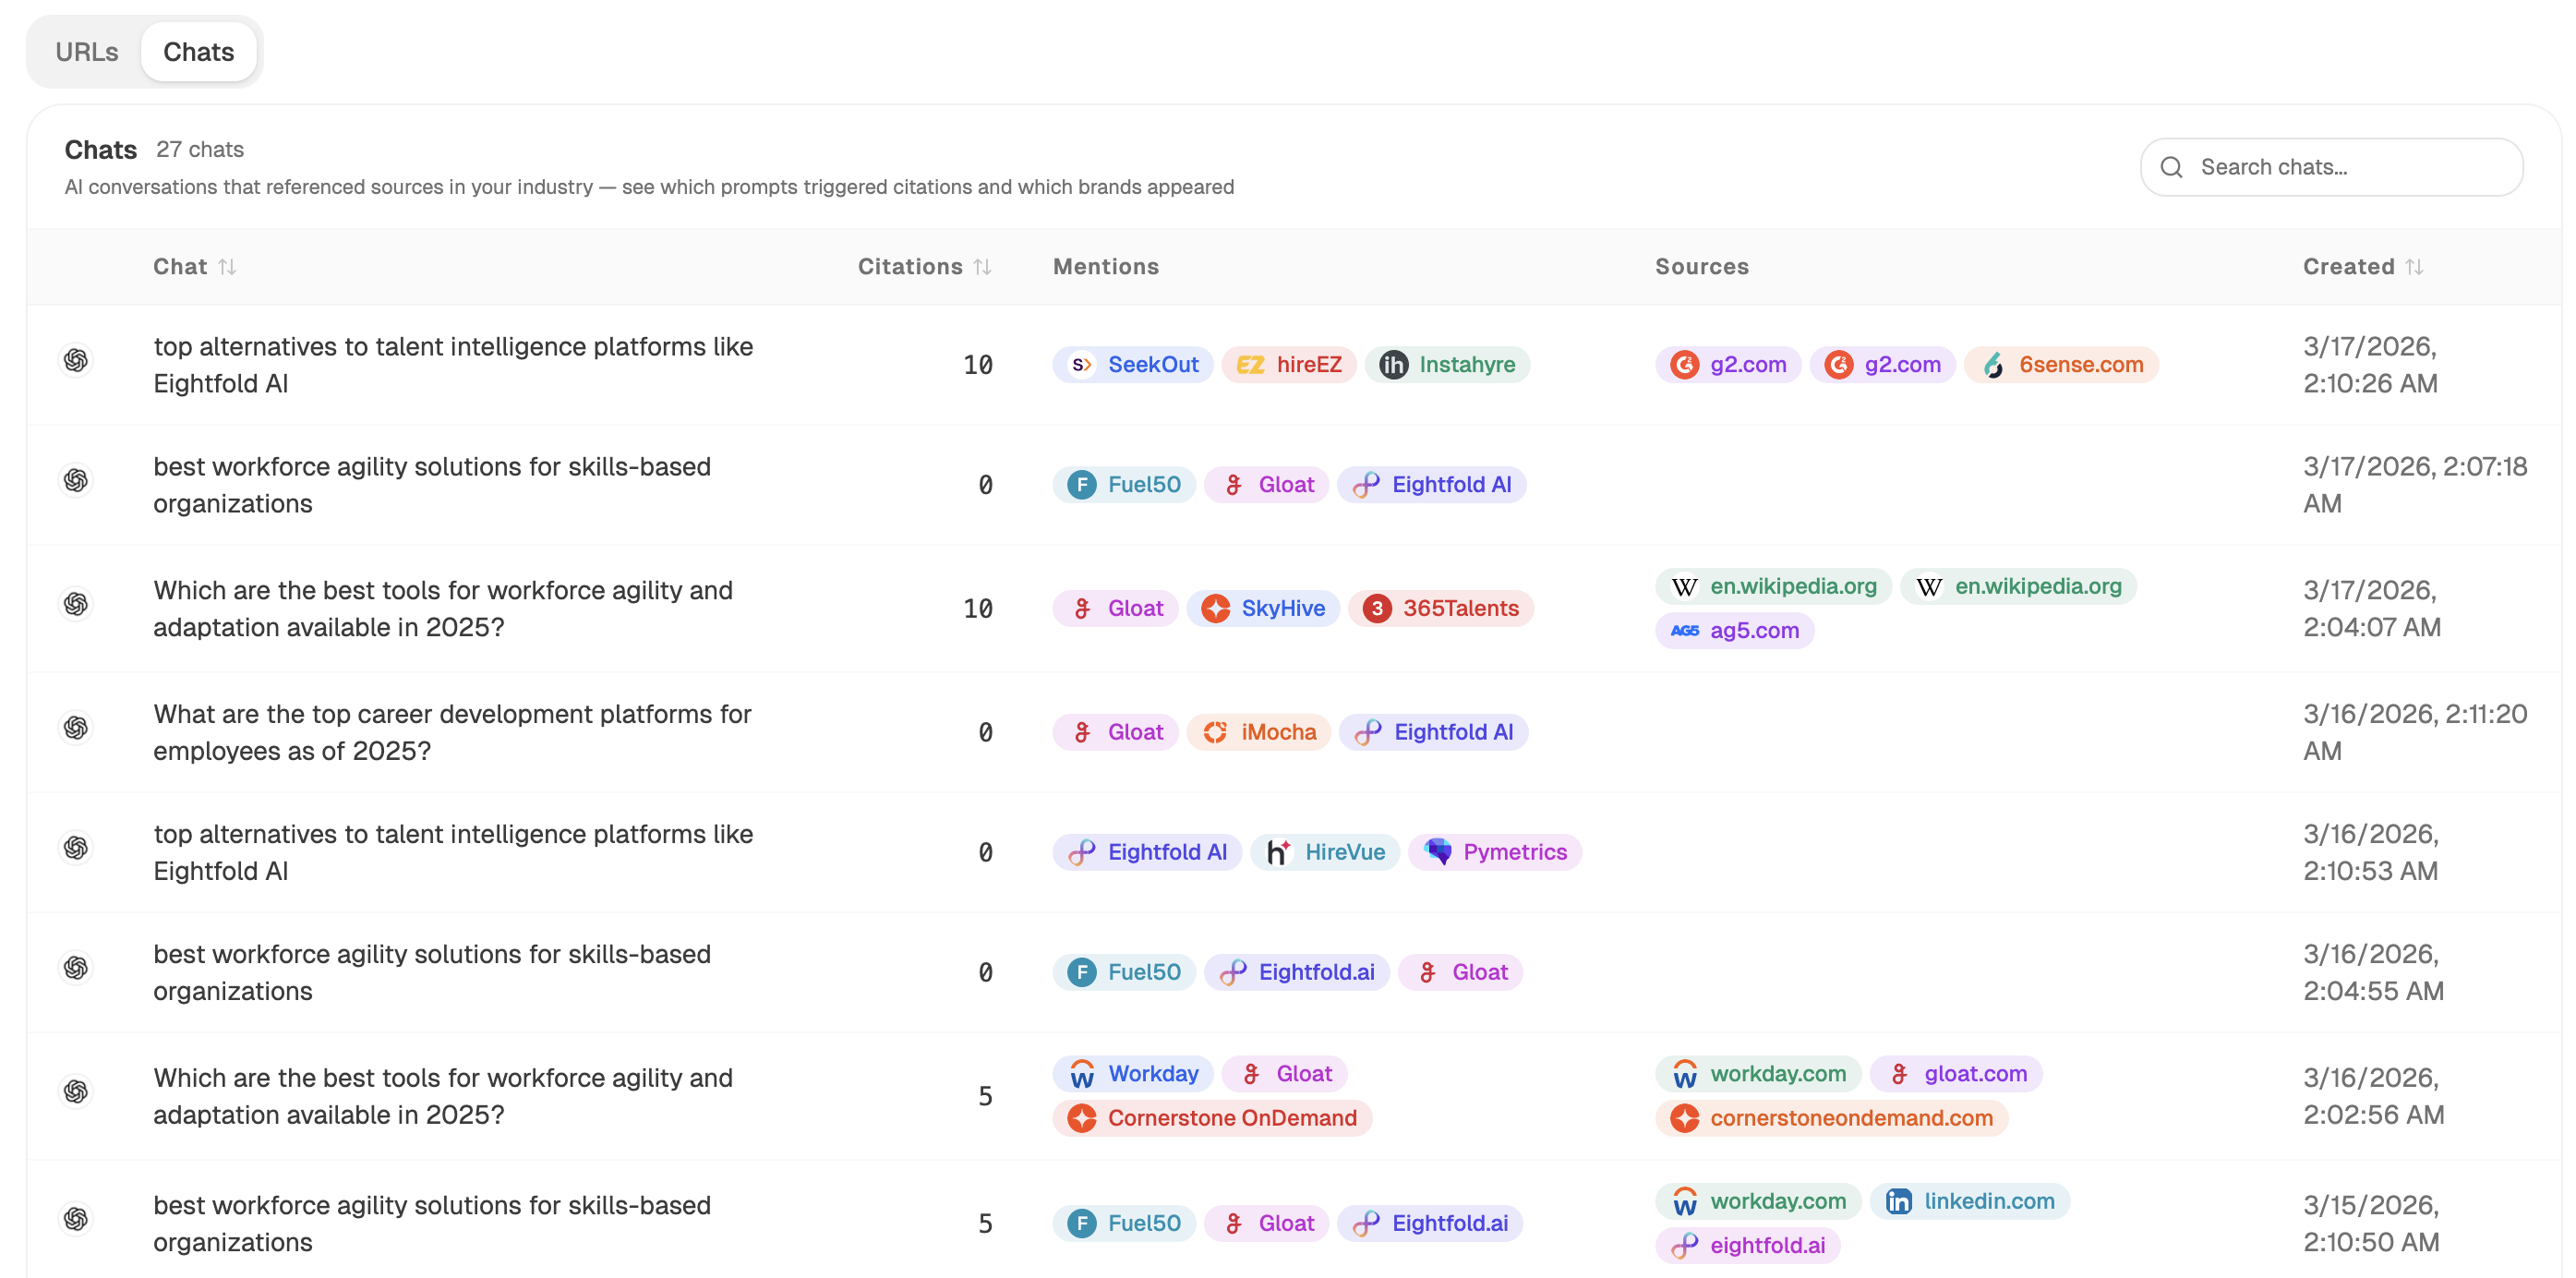Click the Fuel50 mention in 3/15/2026 row
The width and height of the screenshot is (2576, 1278).
1123,1225
